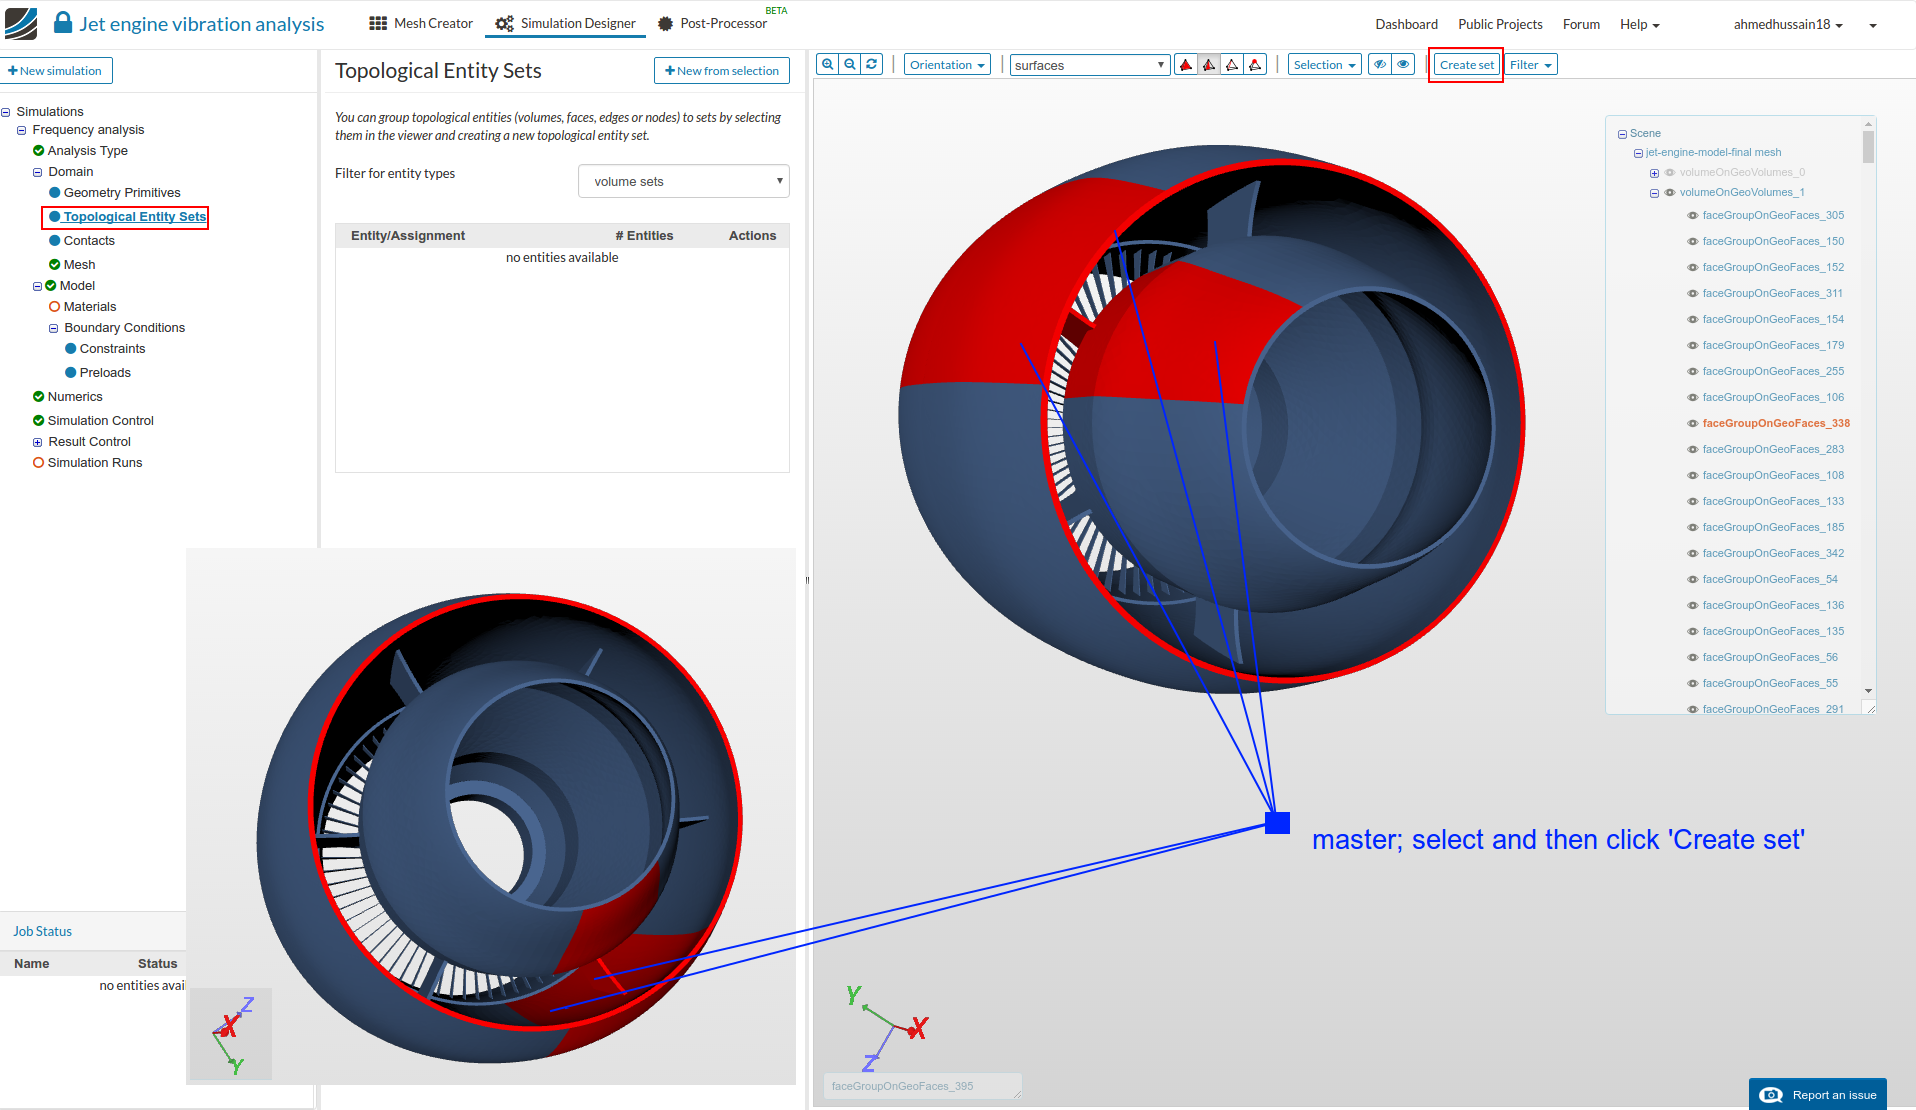Click the hide selection crossed-eye icon
Screen dimensions: 1916x1110
1380,65
